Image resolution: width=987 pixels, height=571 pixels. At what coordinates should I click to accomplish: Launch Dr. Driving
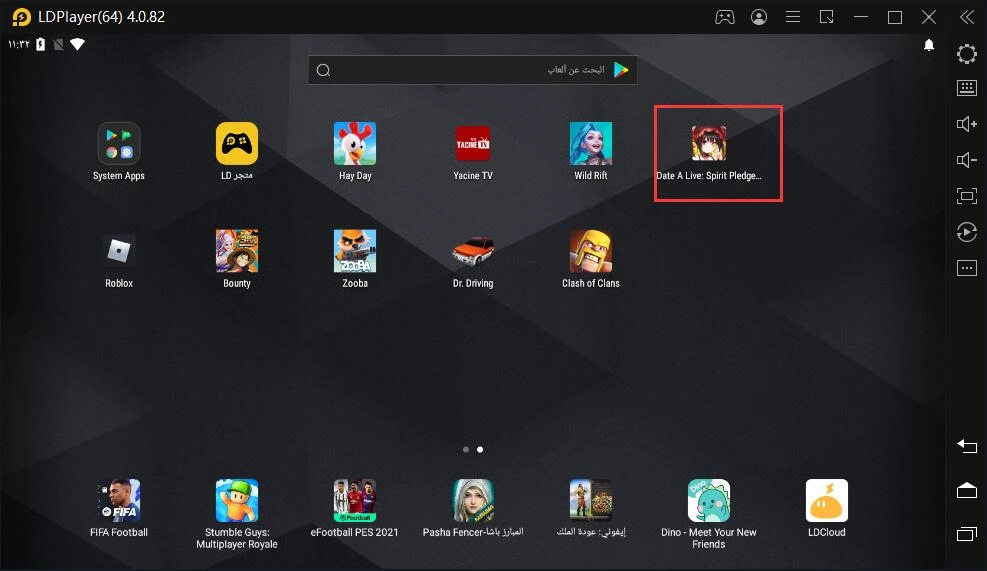pos(473,251)
